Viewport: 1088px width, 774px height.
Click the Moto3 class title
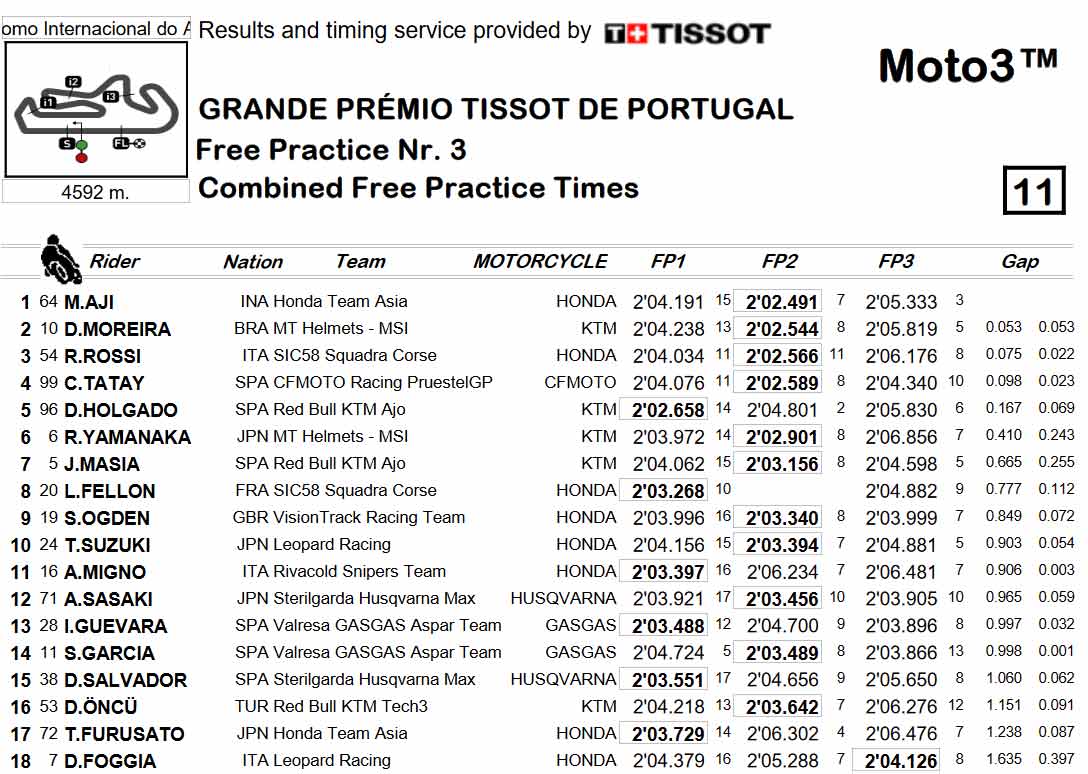[x=968, y=66]
